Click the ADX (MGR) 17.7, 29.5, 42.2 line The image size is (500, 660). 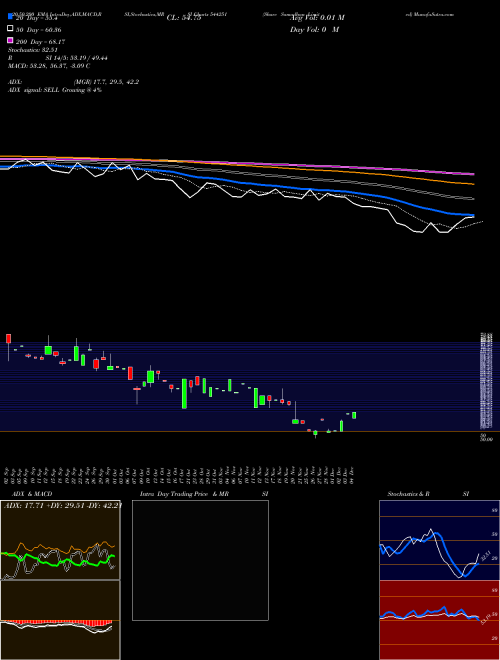coord(73,82)
